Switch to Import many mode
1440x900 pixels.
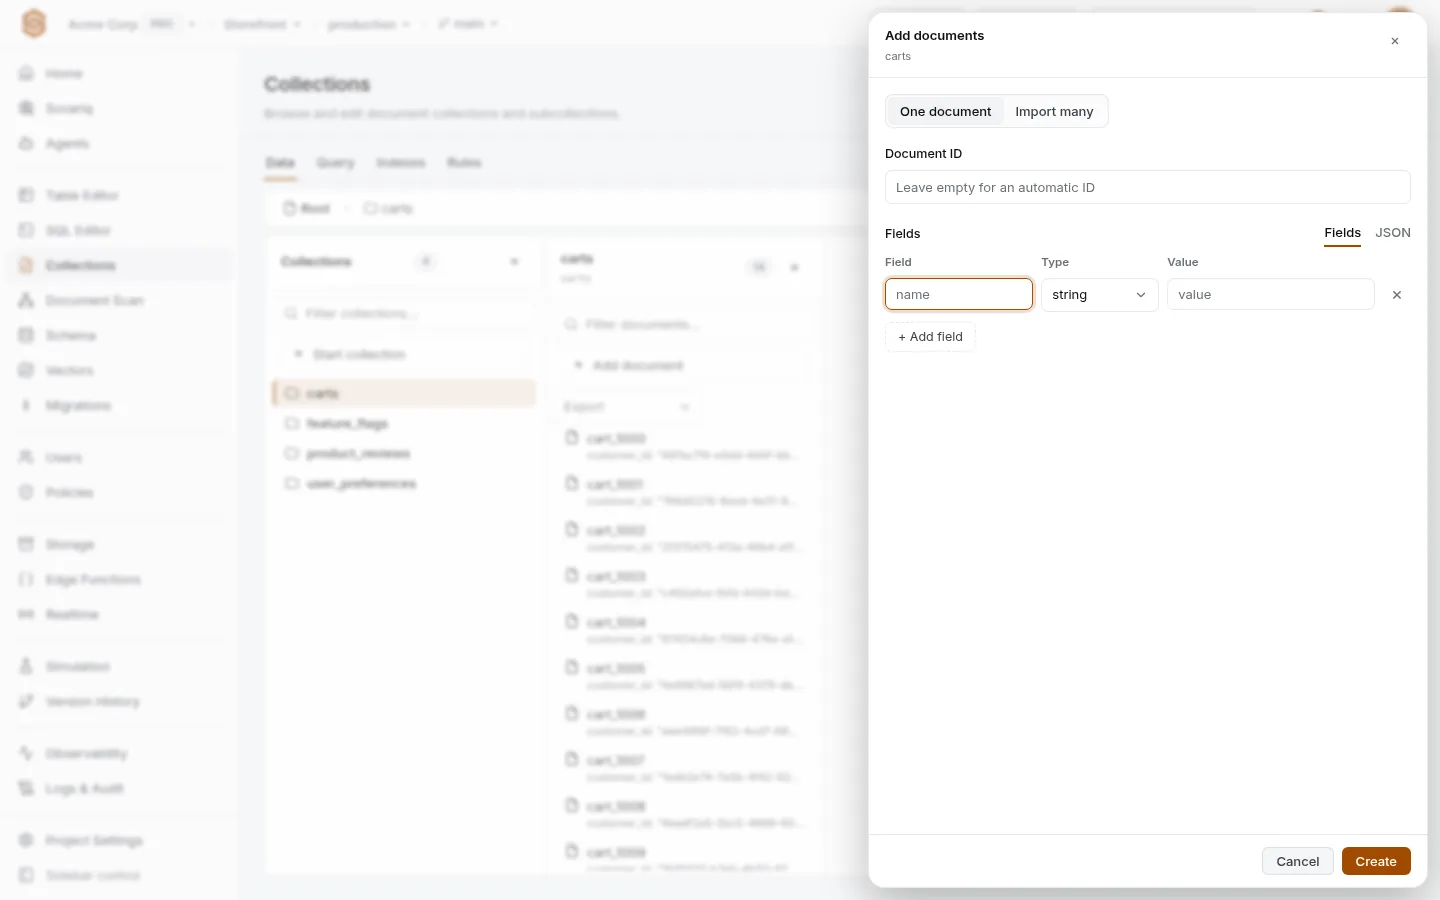click(1054, 111)
